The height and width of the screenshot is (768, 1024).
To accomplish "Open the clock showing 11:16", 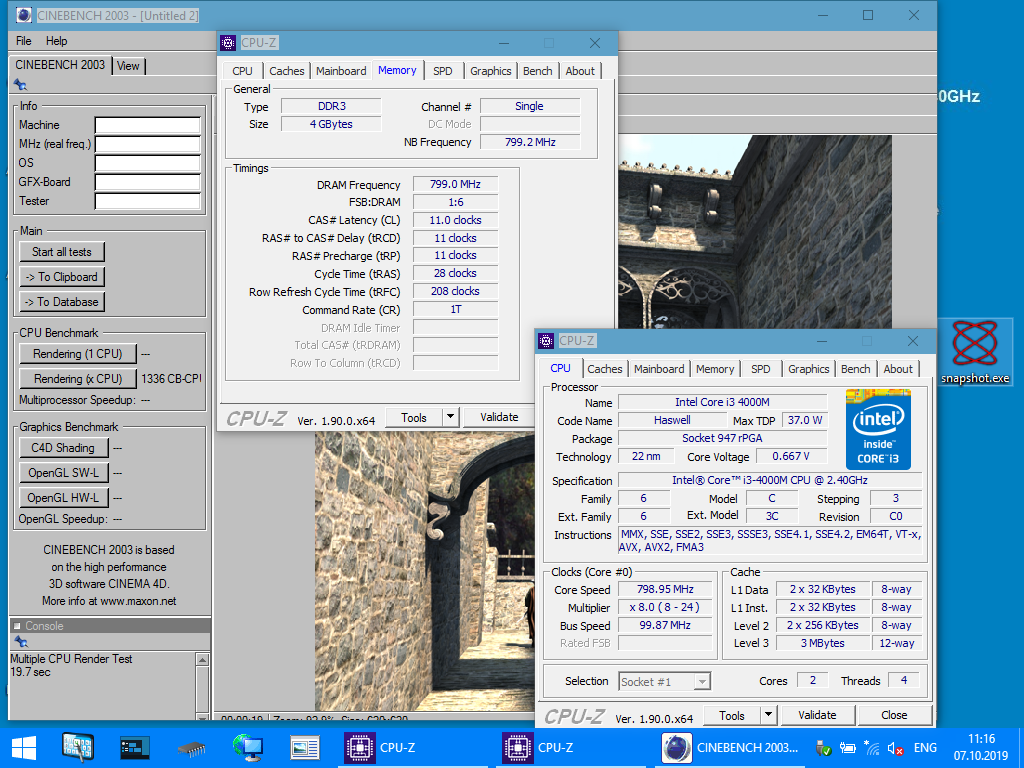I will click(981, 748).
